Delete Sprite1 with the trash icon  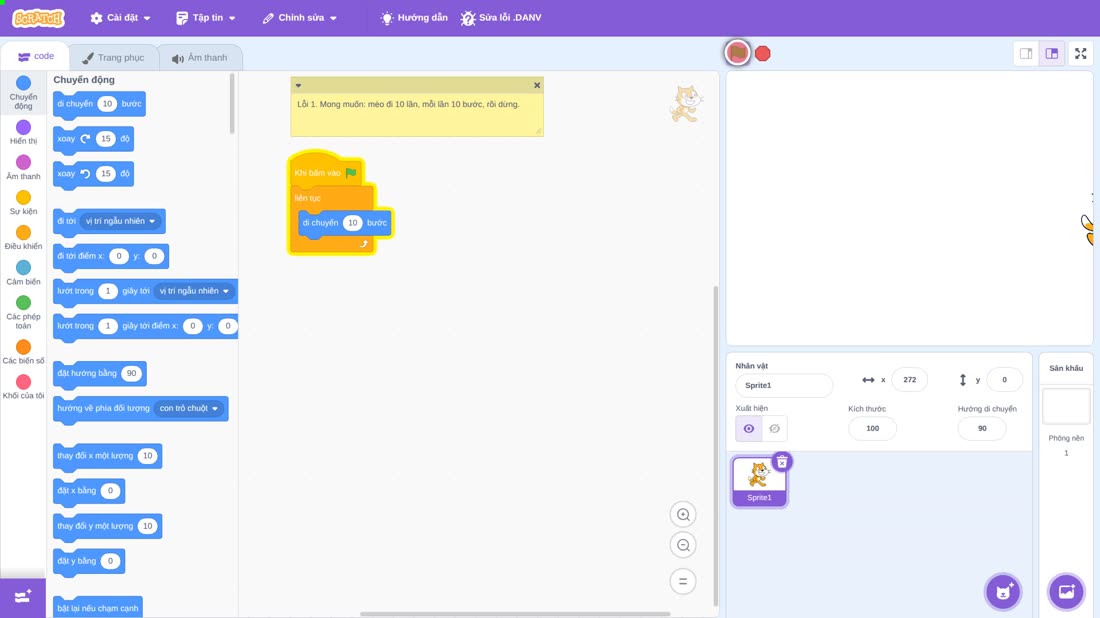[x=782, y=462]
